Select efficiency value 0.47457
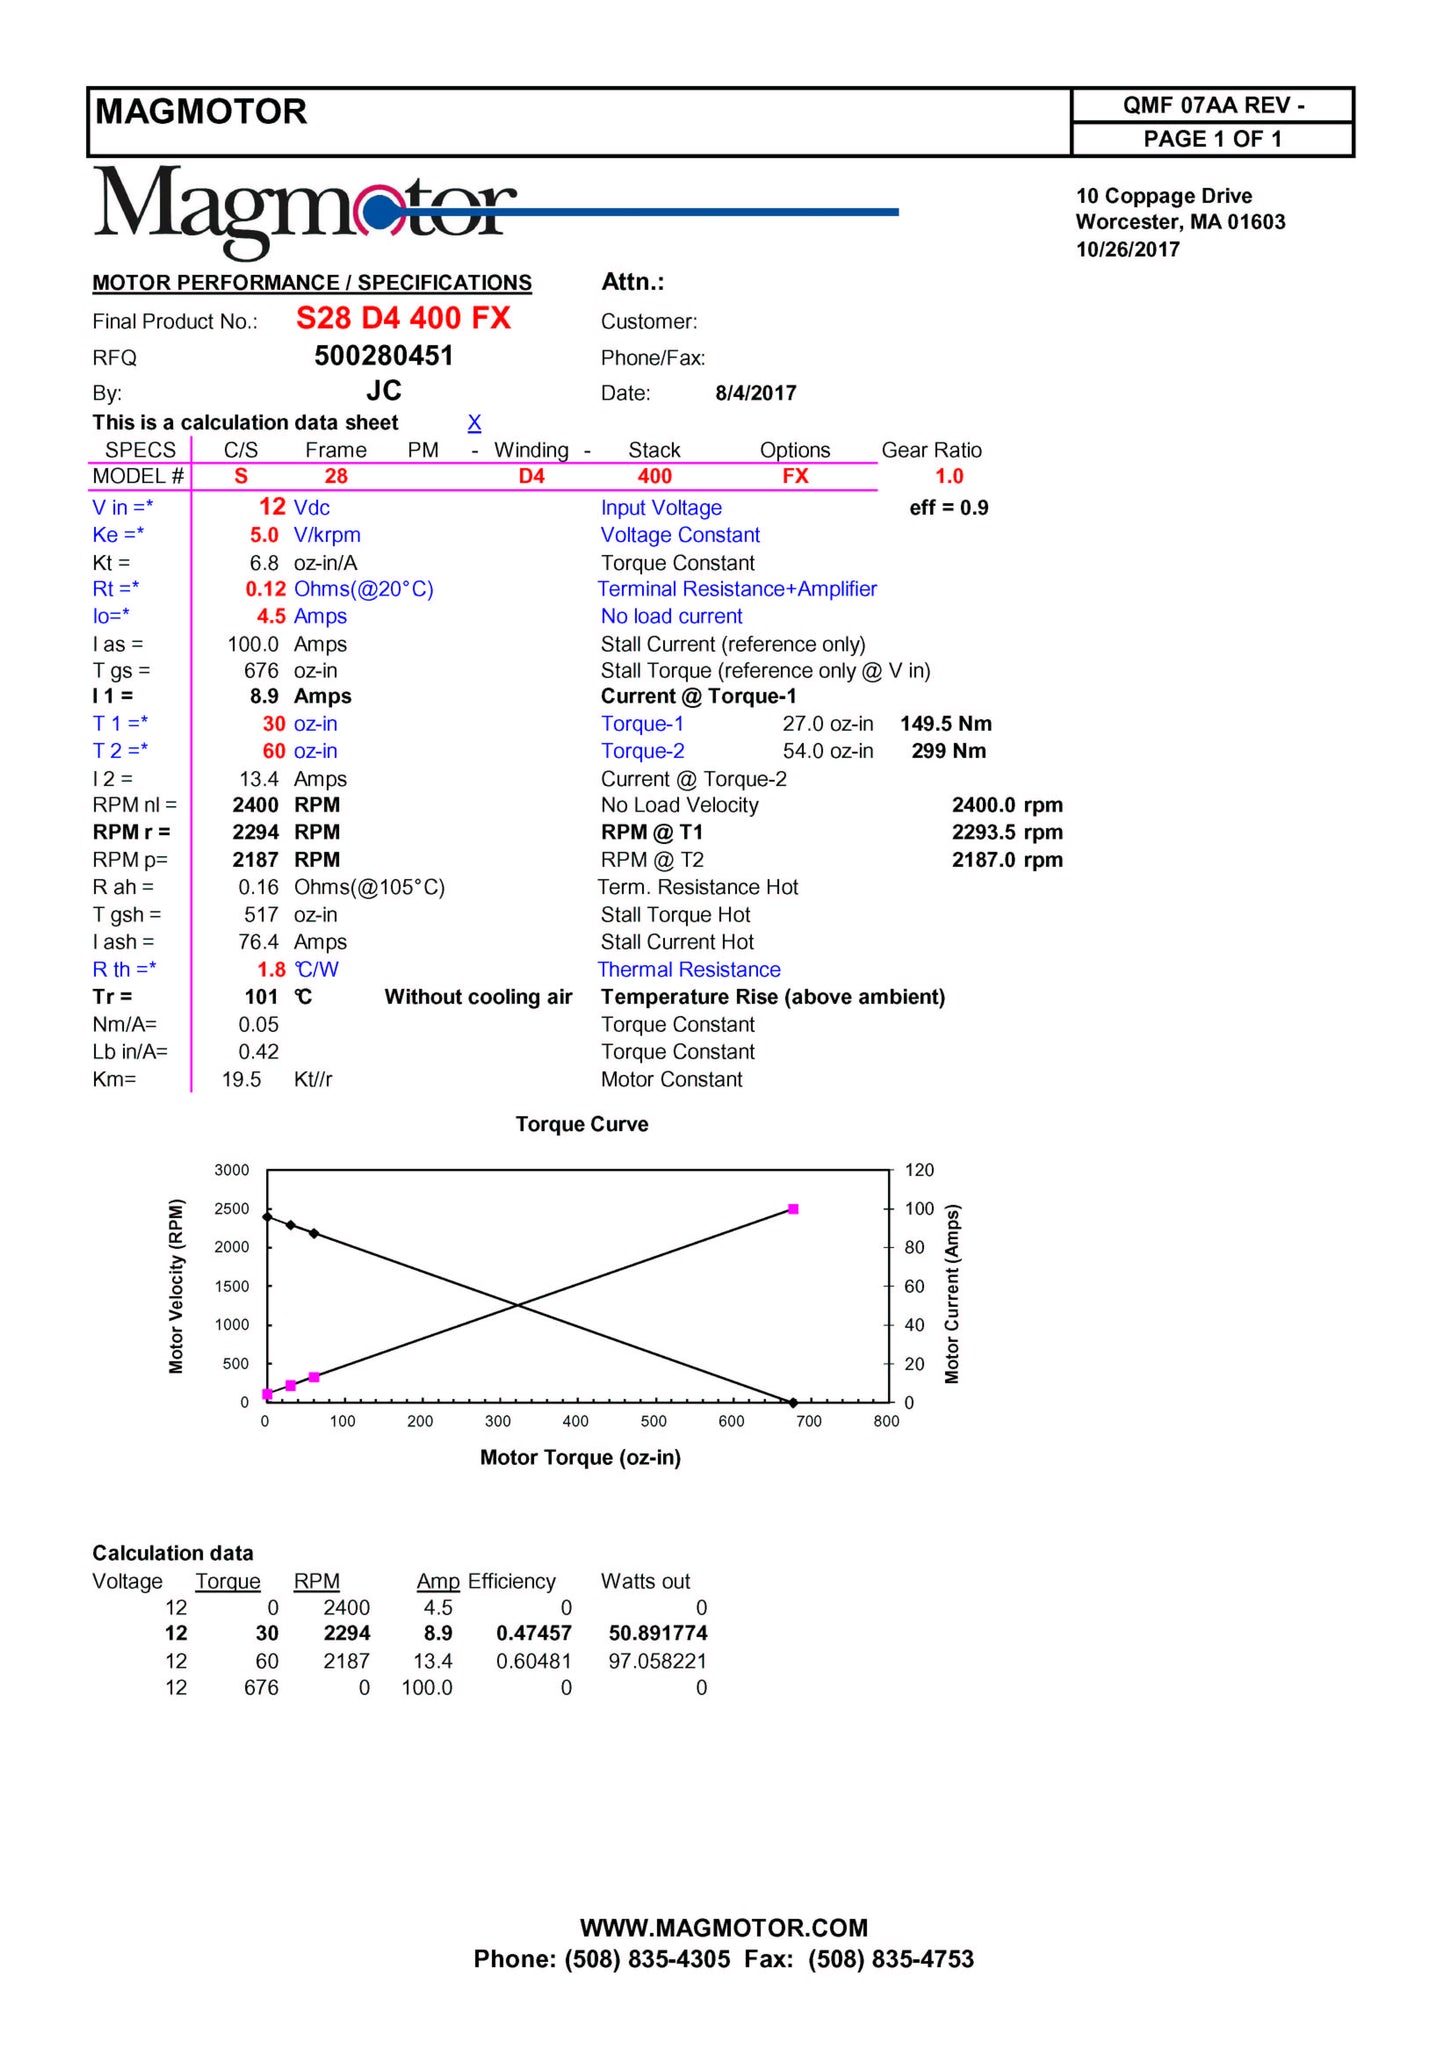Image resolution: width=1448 pixels, height=2048 pixels. click(x=534, y=1633)
